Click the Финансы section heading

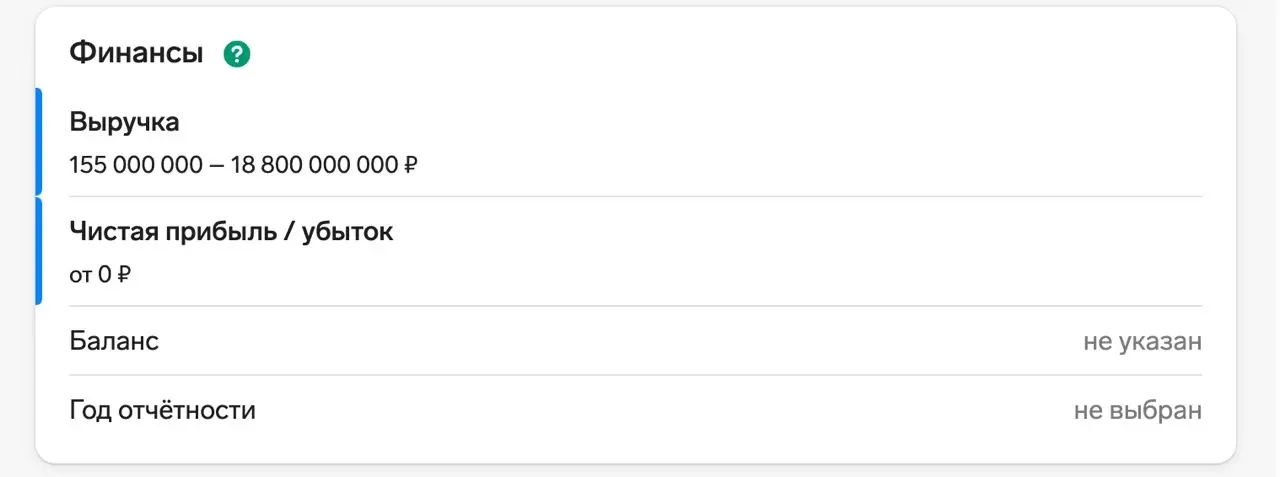[x=136, y=54]
